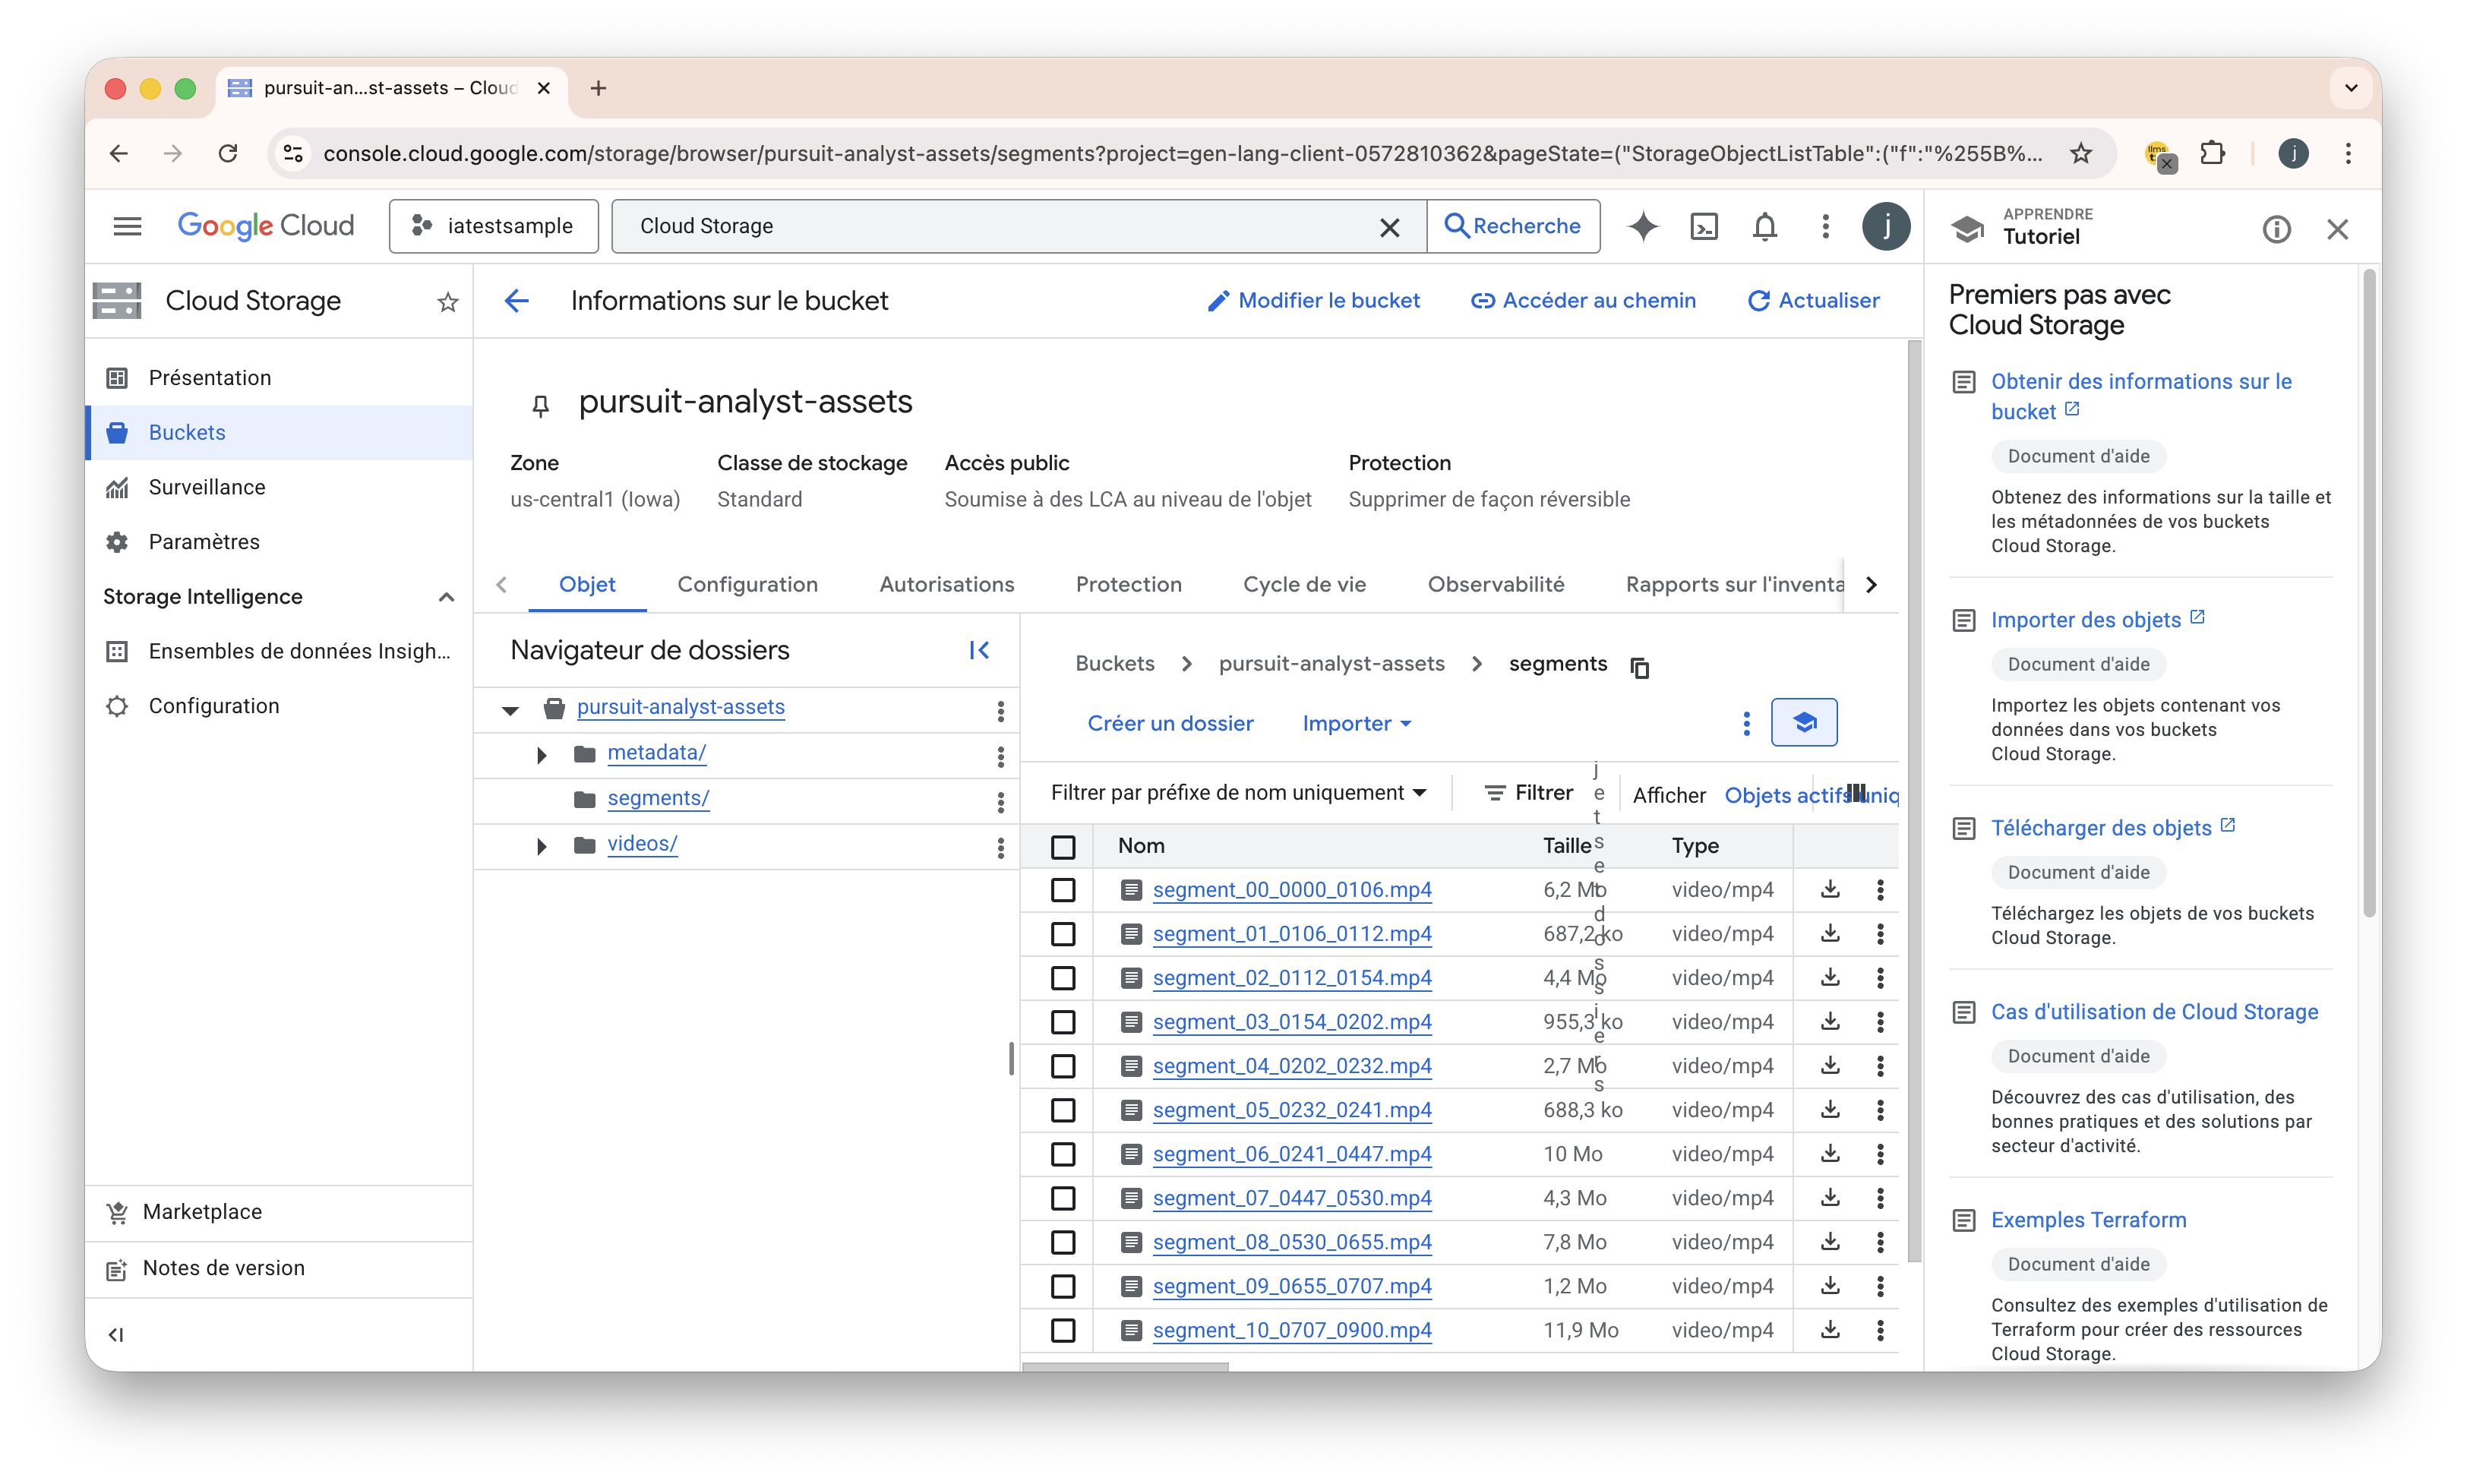Check segment_08_0530_0655.mp4
This screenshot has height=1484, width=2467.
tap(1063, 1241)
